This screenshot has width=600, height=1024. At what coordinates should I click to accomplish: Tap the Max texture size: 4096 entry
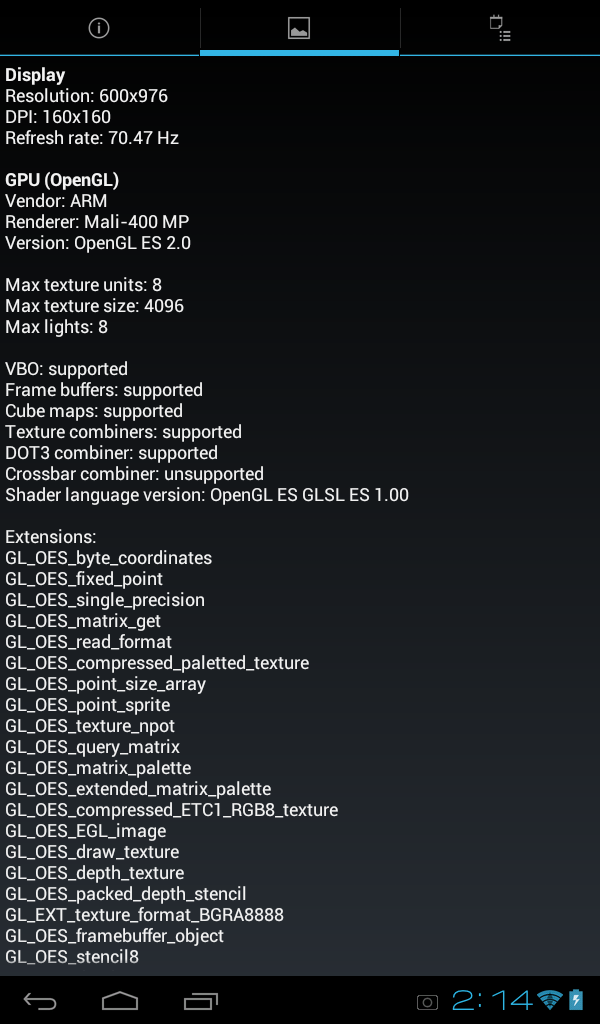[95, 306]
